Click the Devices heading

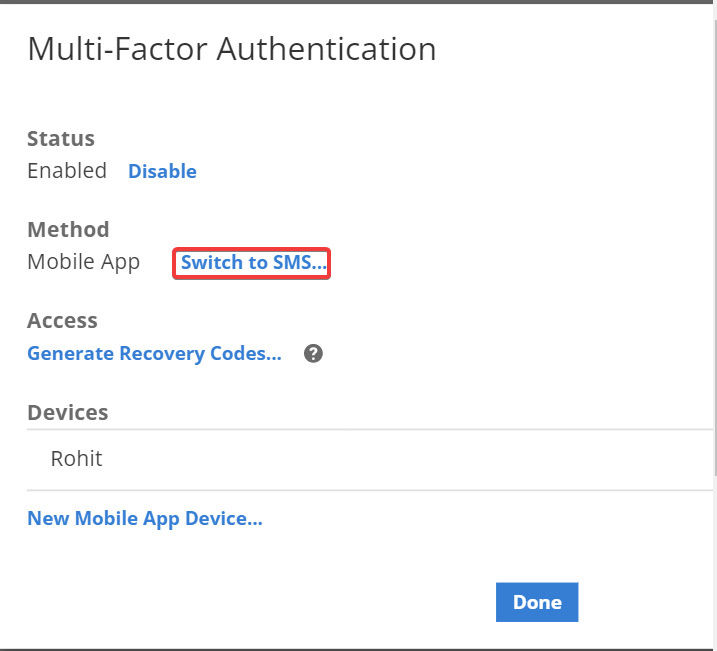(x=68, y=412)
